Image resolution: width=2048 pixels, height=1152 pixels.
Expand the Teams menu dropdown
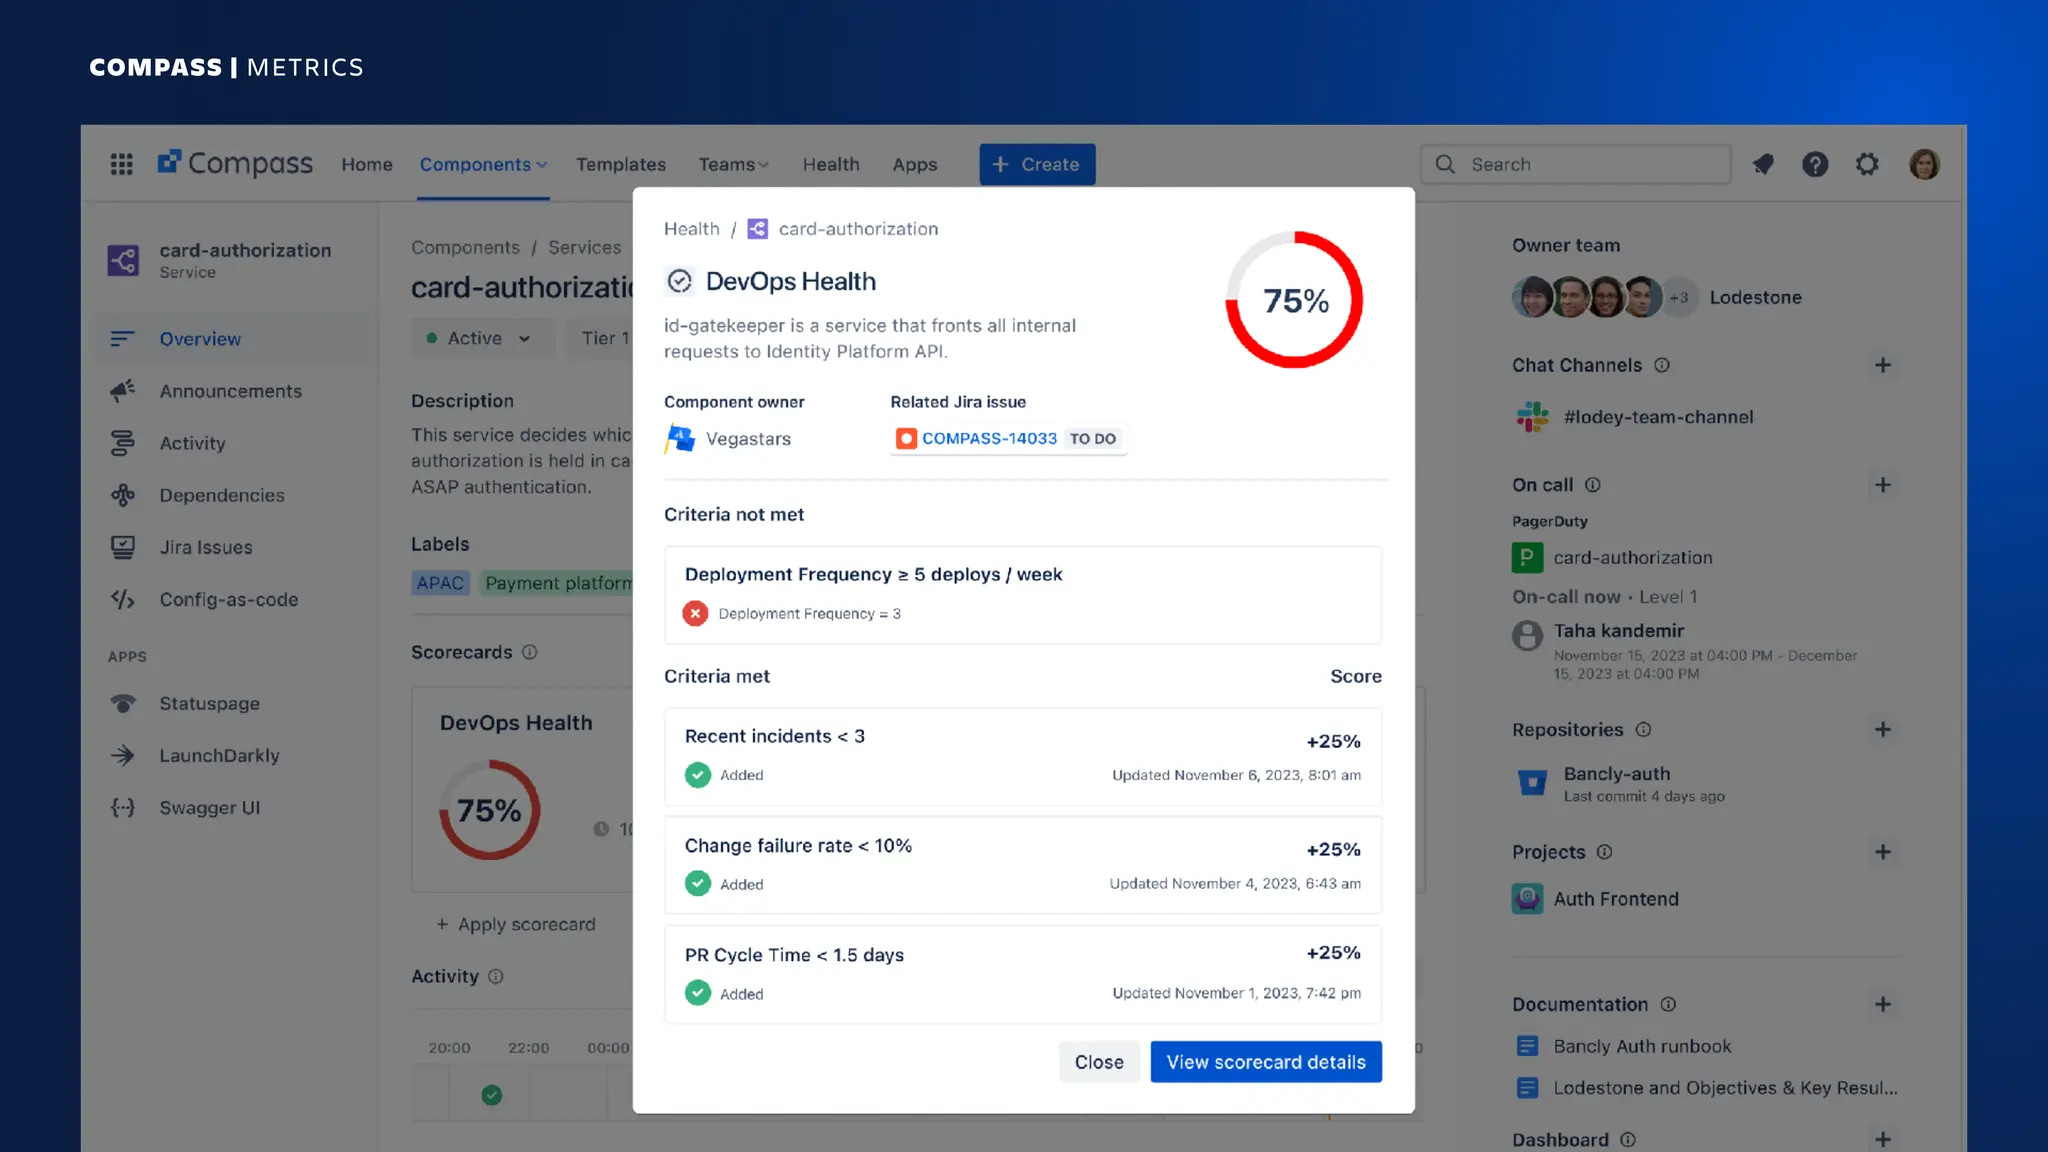click(x=733, y=164)
